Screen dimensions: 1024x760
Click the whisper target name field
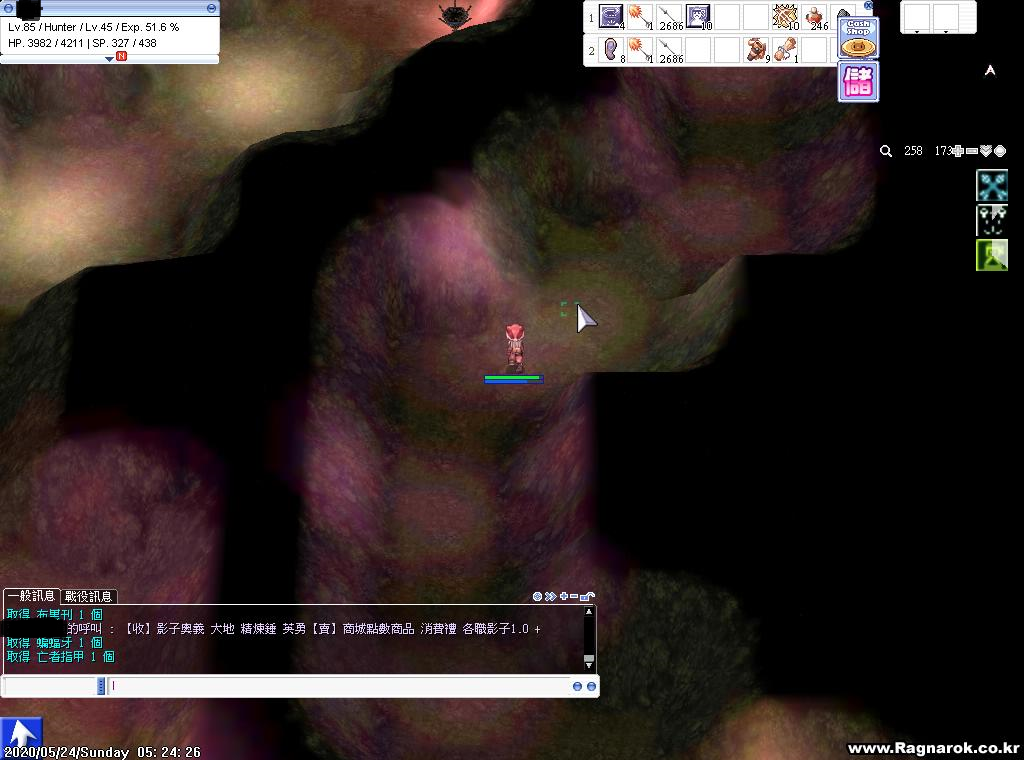click(50, 686)
